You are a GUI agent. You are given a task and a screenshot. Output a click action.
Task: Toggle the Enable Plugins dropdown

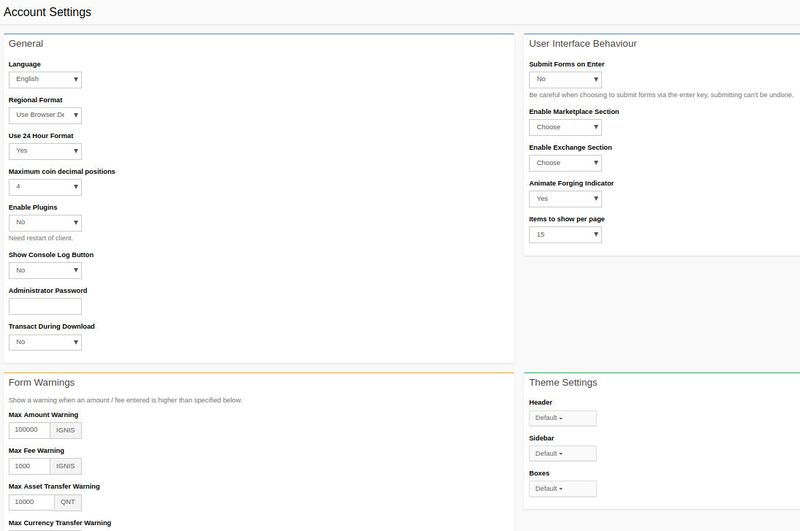[x=45, y=223]
